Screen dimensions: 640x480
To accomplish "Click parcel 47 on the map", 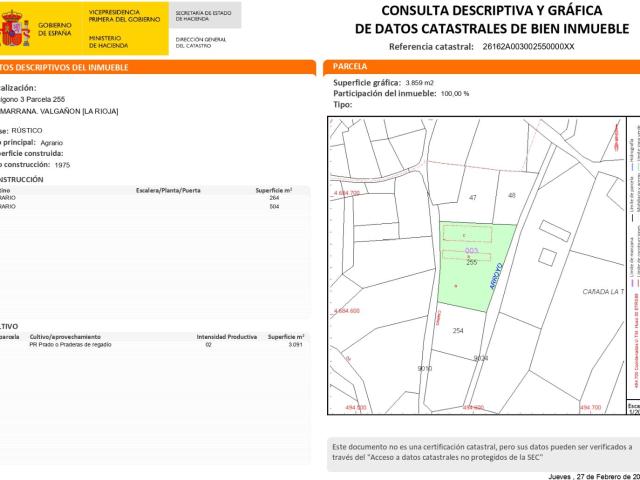I will (x=473, y=198).
